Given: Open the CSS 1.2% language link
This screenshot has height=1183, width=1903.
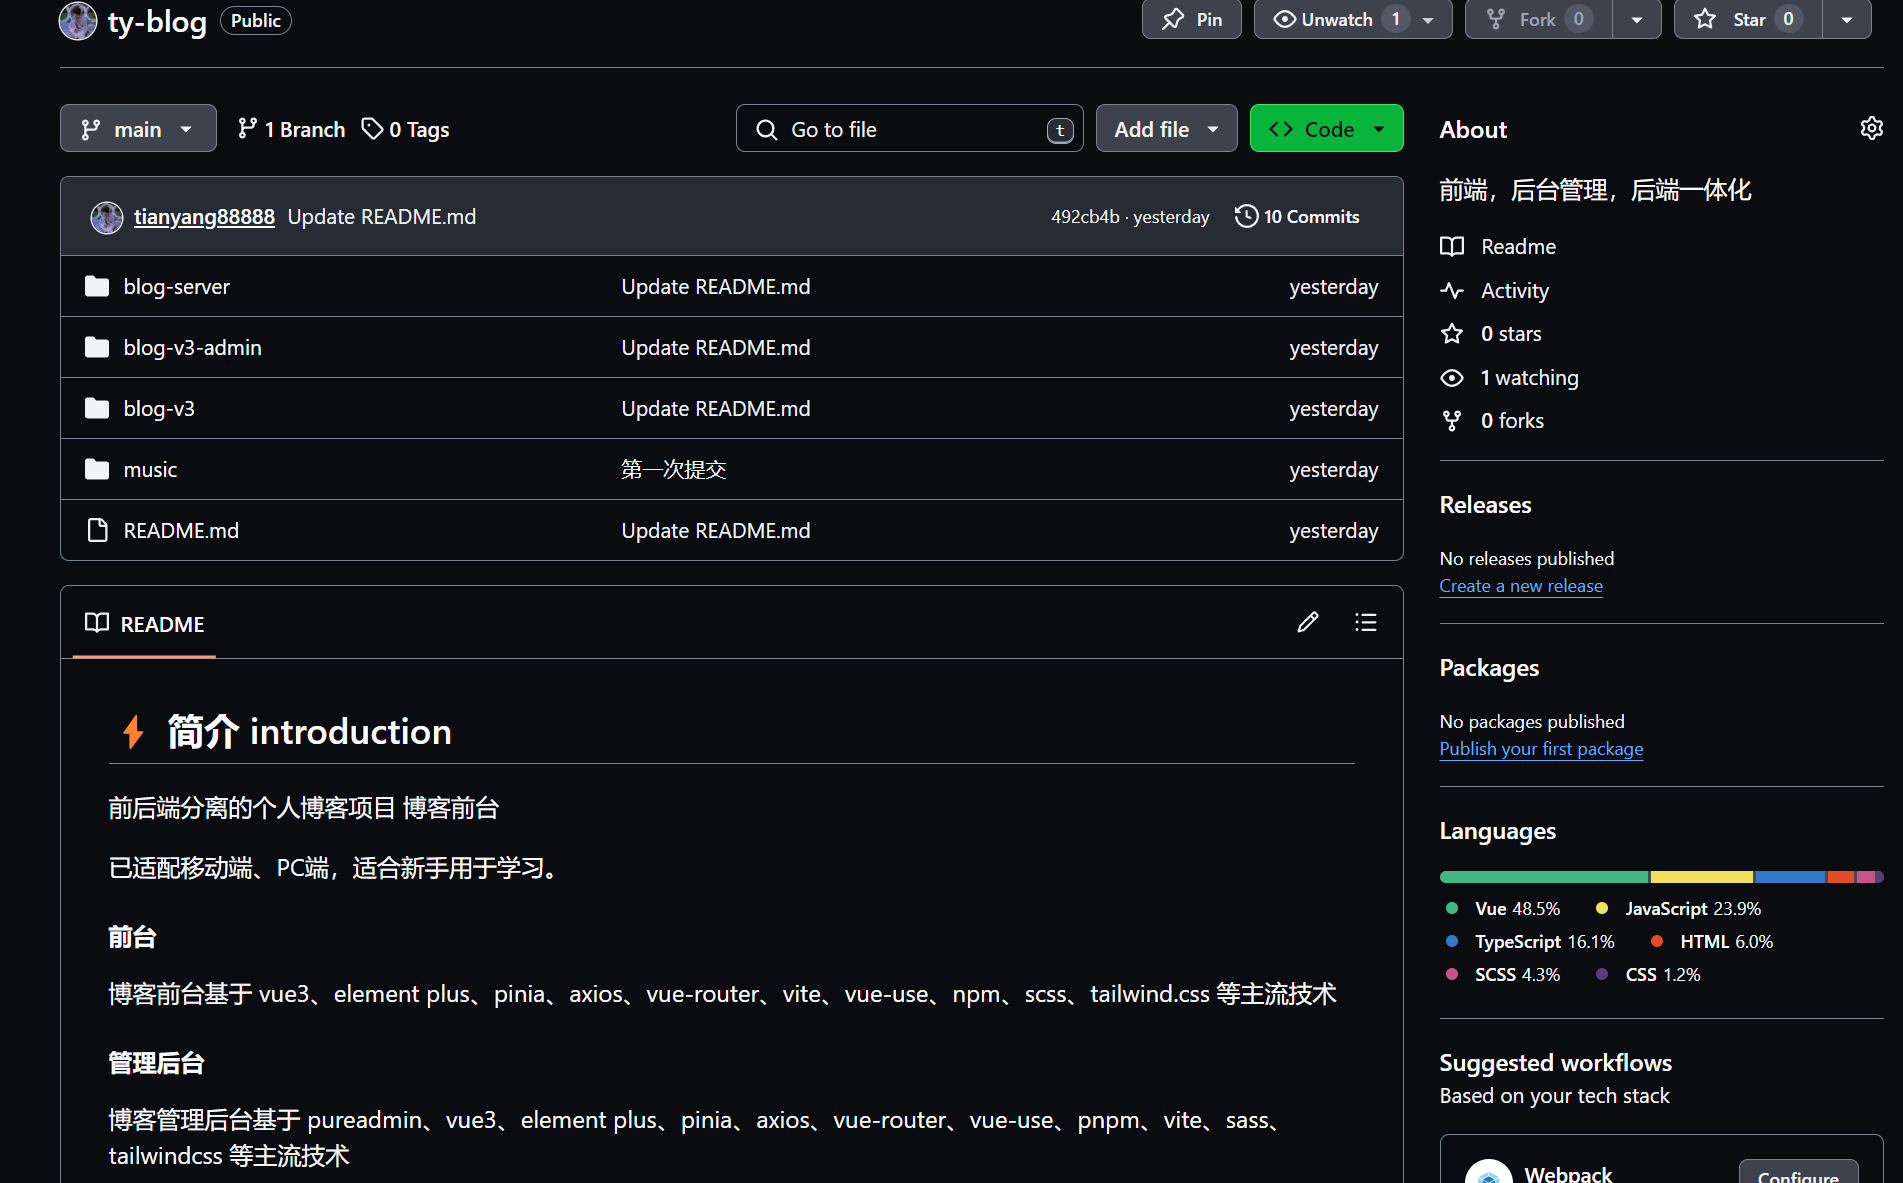Looking at the screenshot, I should [x=1648, y=975].
